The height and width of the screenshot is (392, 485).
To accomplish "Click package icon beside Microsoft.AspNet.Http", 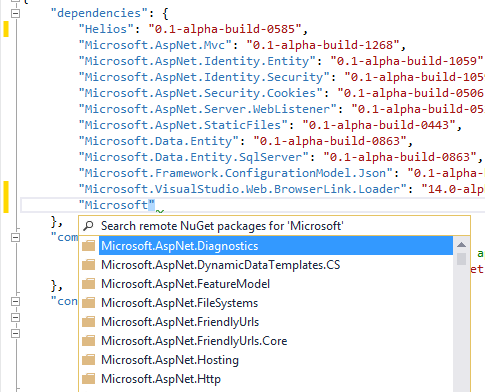I will click(89, 379).
